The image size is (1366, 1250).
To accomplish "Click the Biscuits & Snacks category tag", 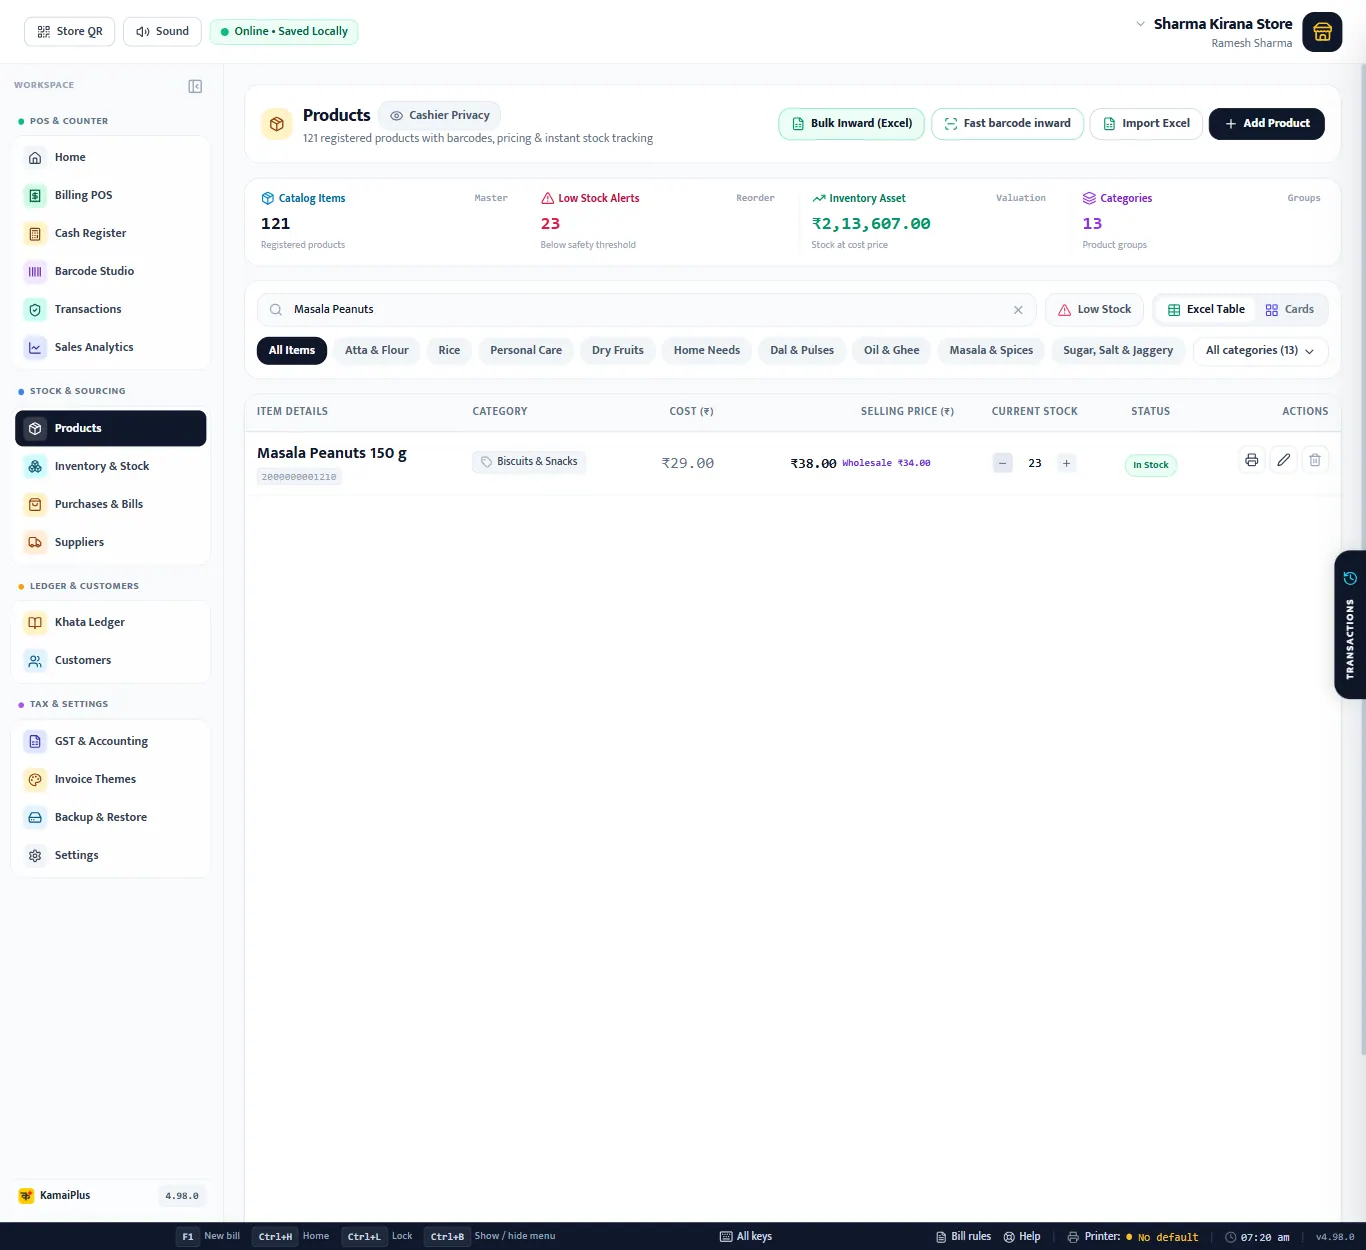I will click(x=529, y=462).
